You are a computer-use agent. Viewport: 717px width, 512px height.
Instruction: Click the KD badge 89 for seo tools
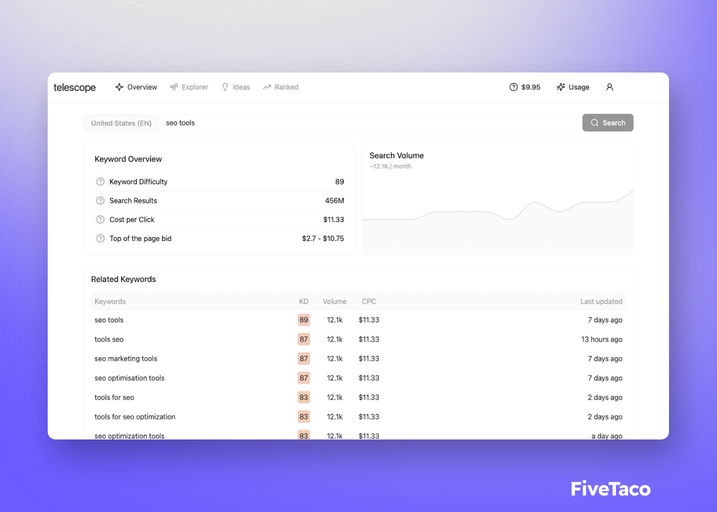tap(304, 320)
